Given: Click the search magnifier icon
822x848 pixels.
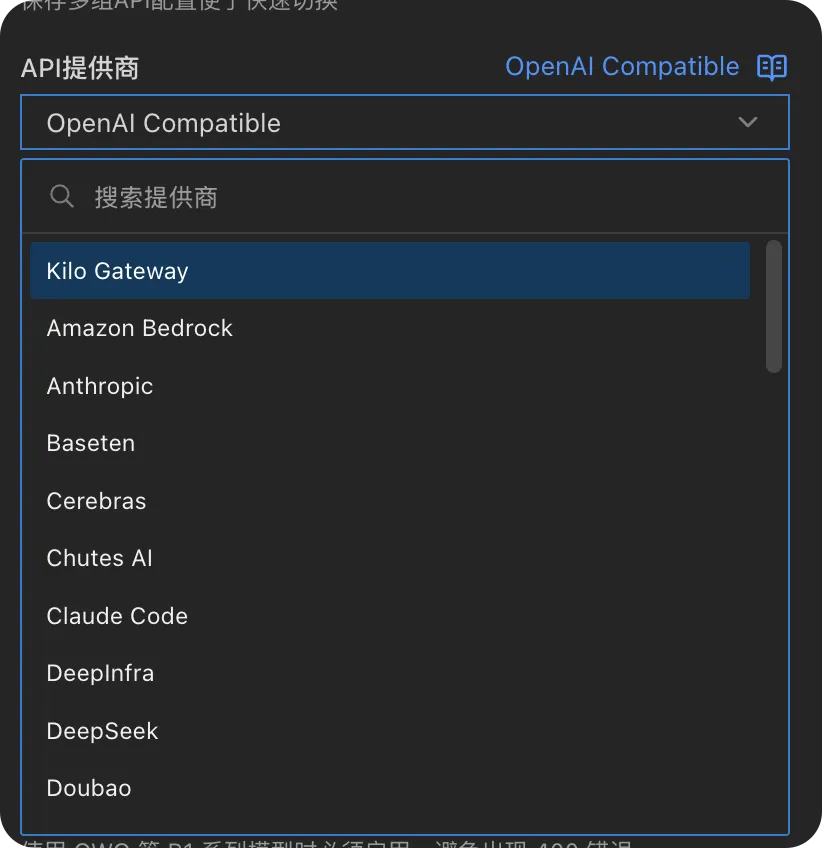Looking at the screenshot, I should click(x=62, y=197).
